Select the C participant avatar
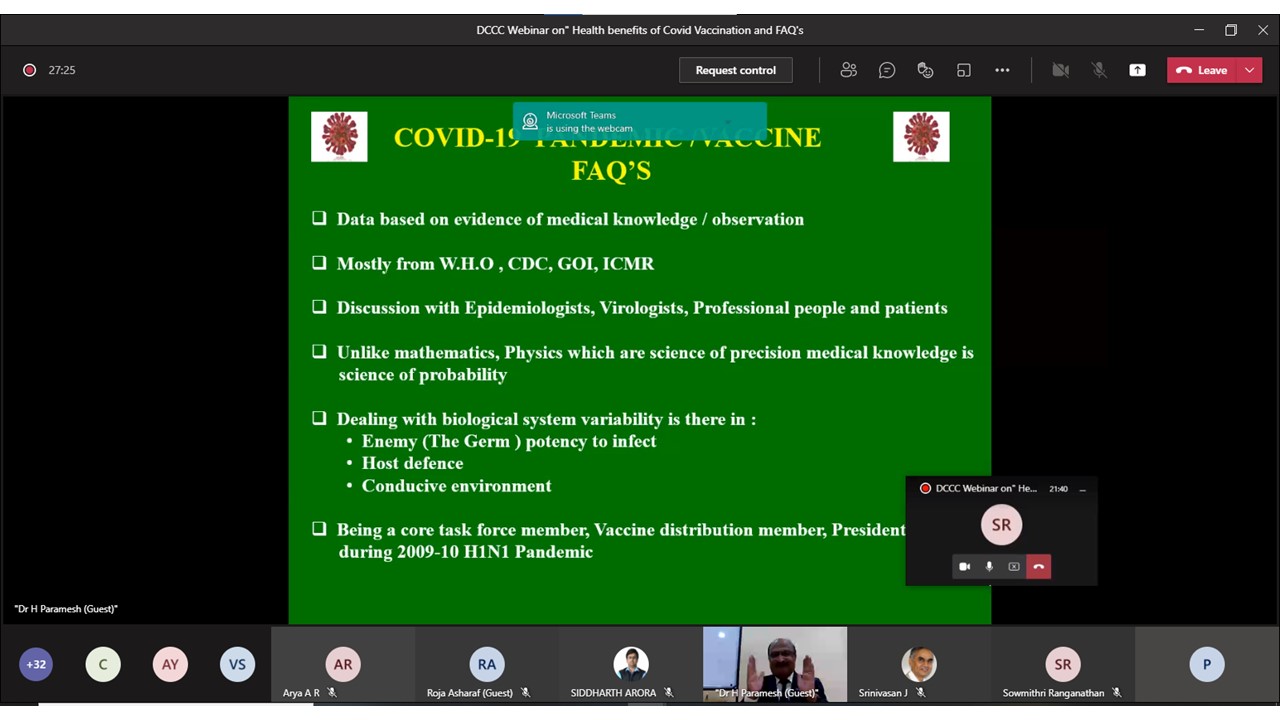 [103, 664]
